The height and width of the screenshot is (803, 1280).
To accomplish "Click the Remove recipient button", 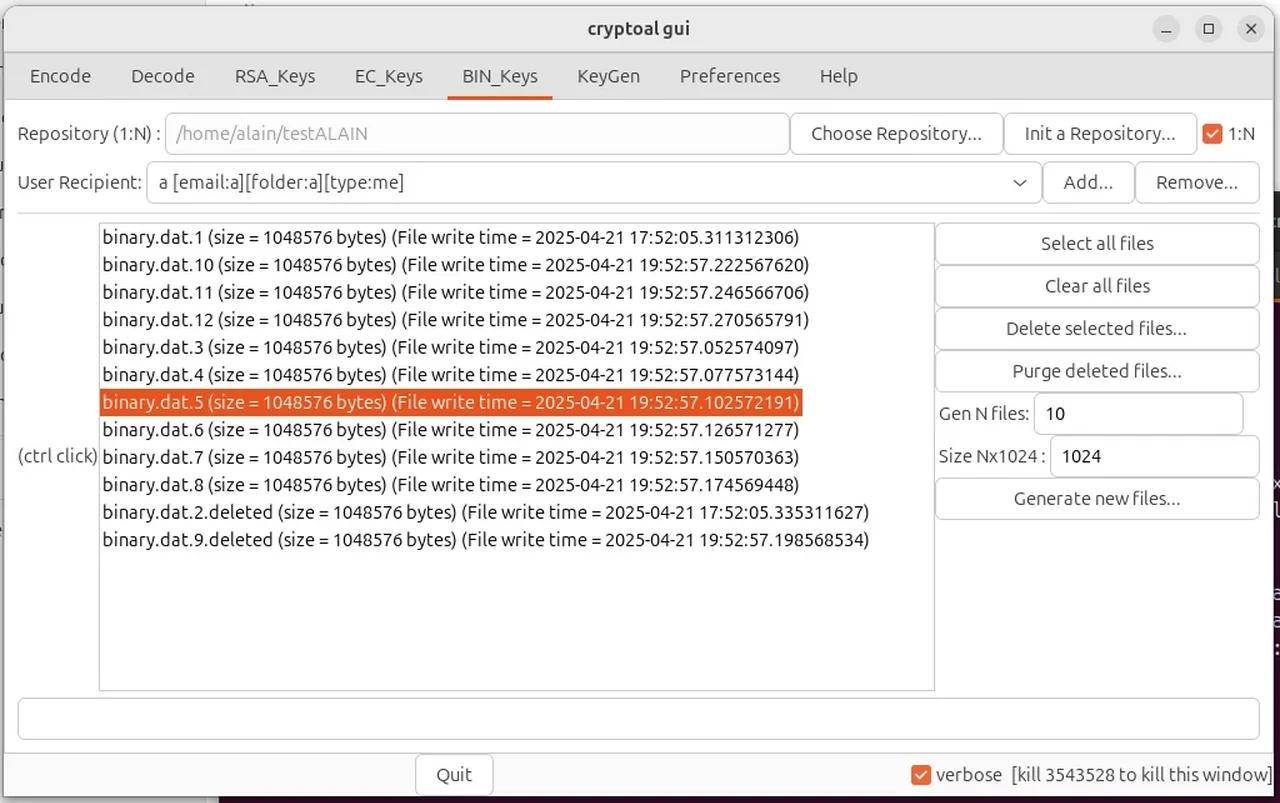I will 1197,182.
